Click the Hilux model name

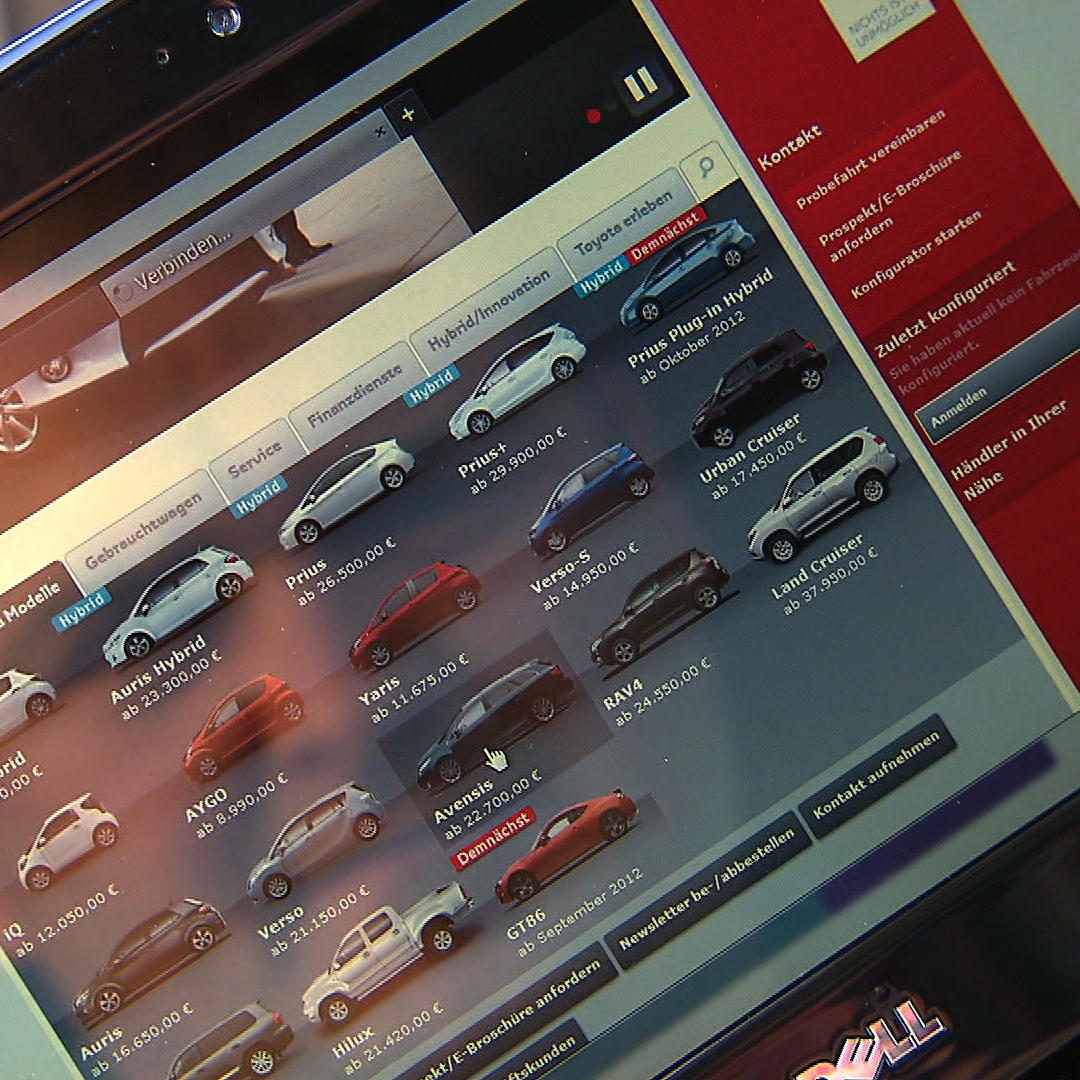point(353,1040)
